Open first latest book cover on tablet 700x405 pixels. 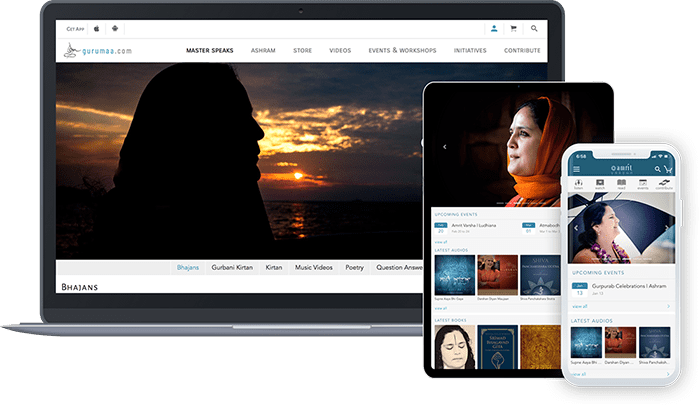tap(454, 347)
